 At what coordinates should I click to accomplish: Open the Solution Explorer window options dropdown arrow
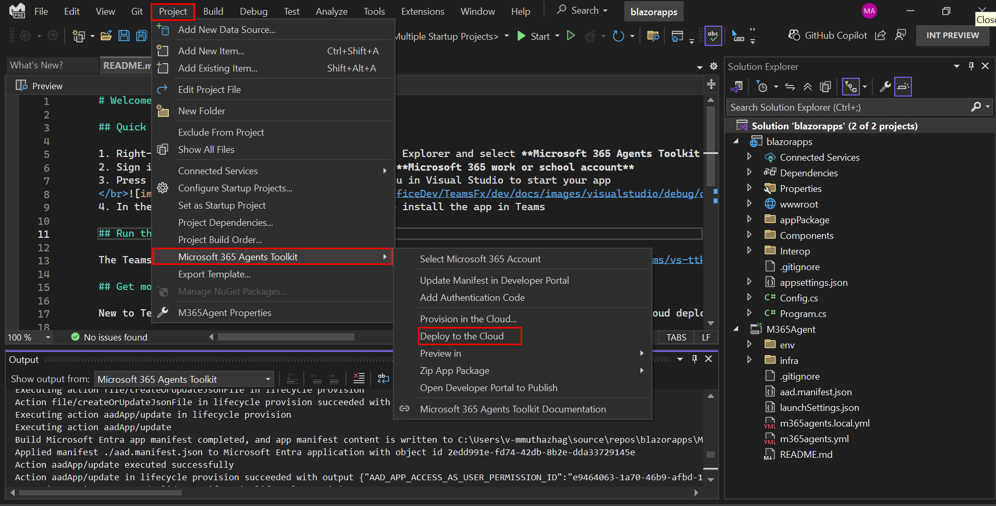[x=957, y=66]
